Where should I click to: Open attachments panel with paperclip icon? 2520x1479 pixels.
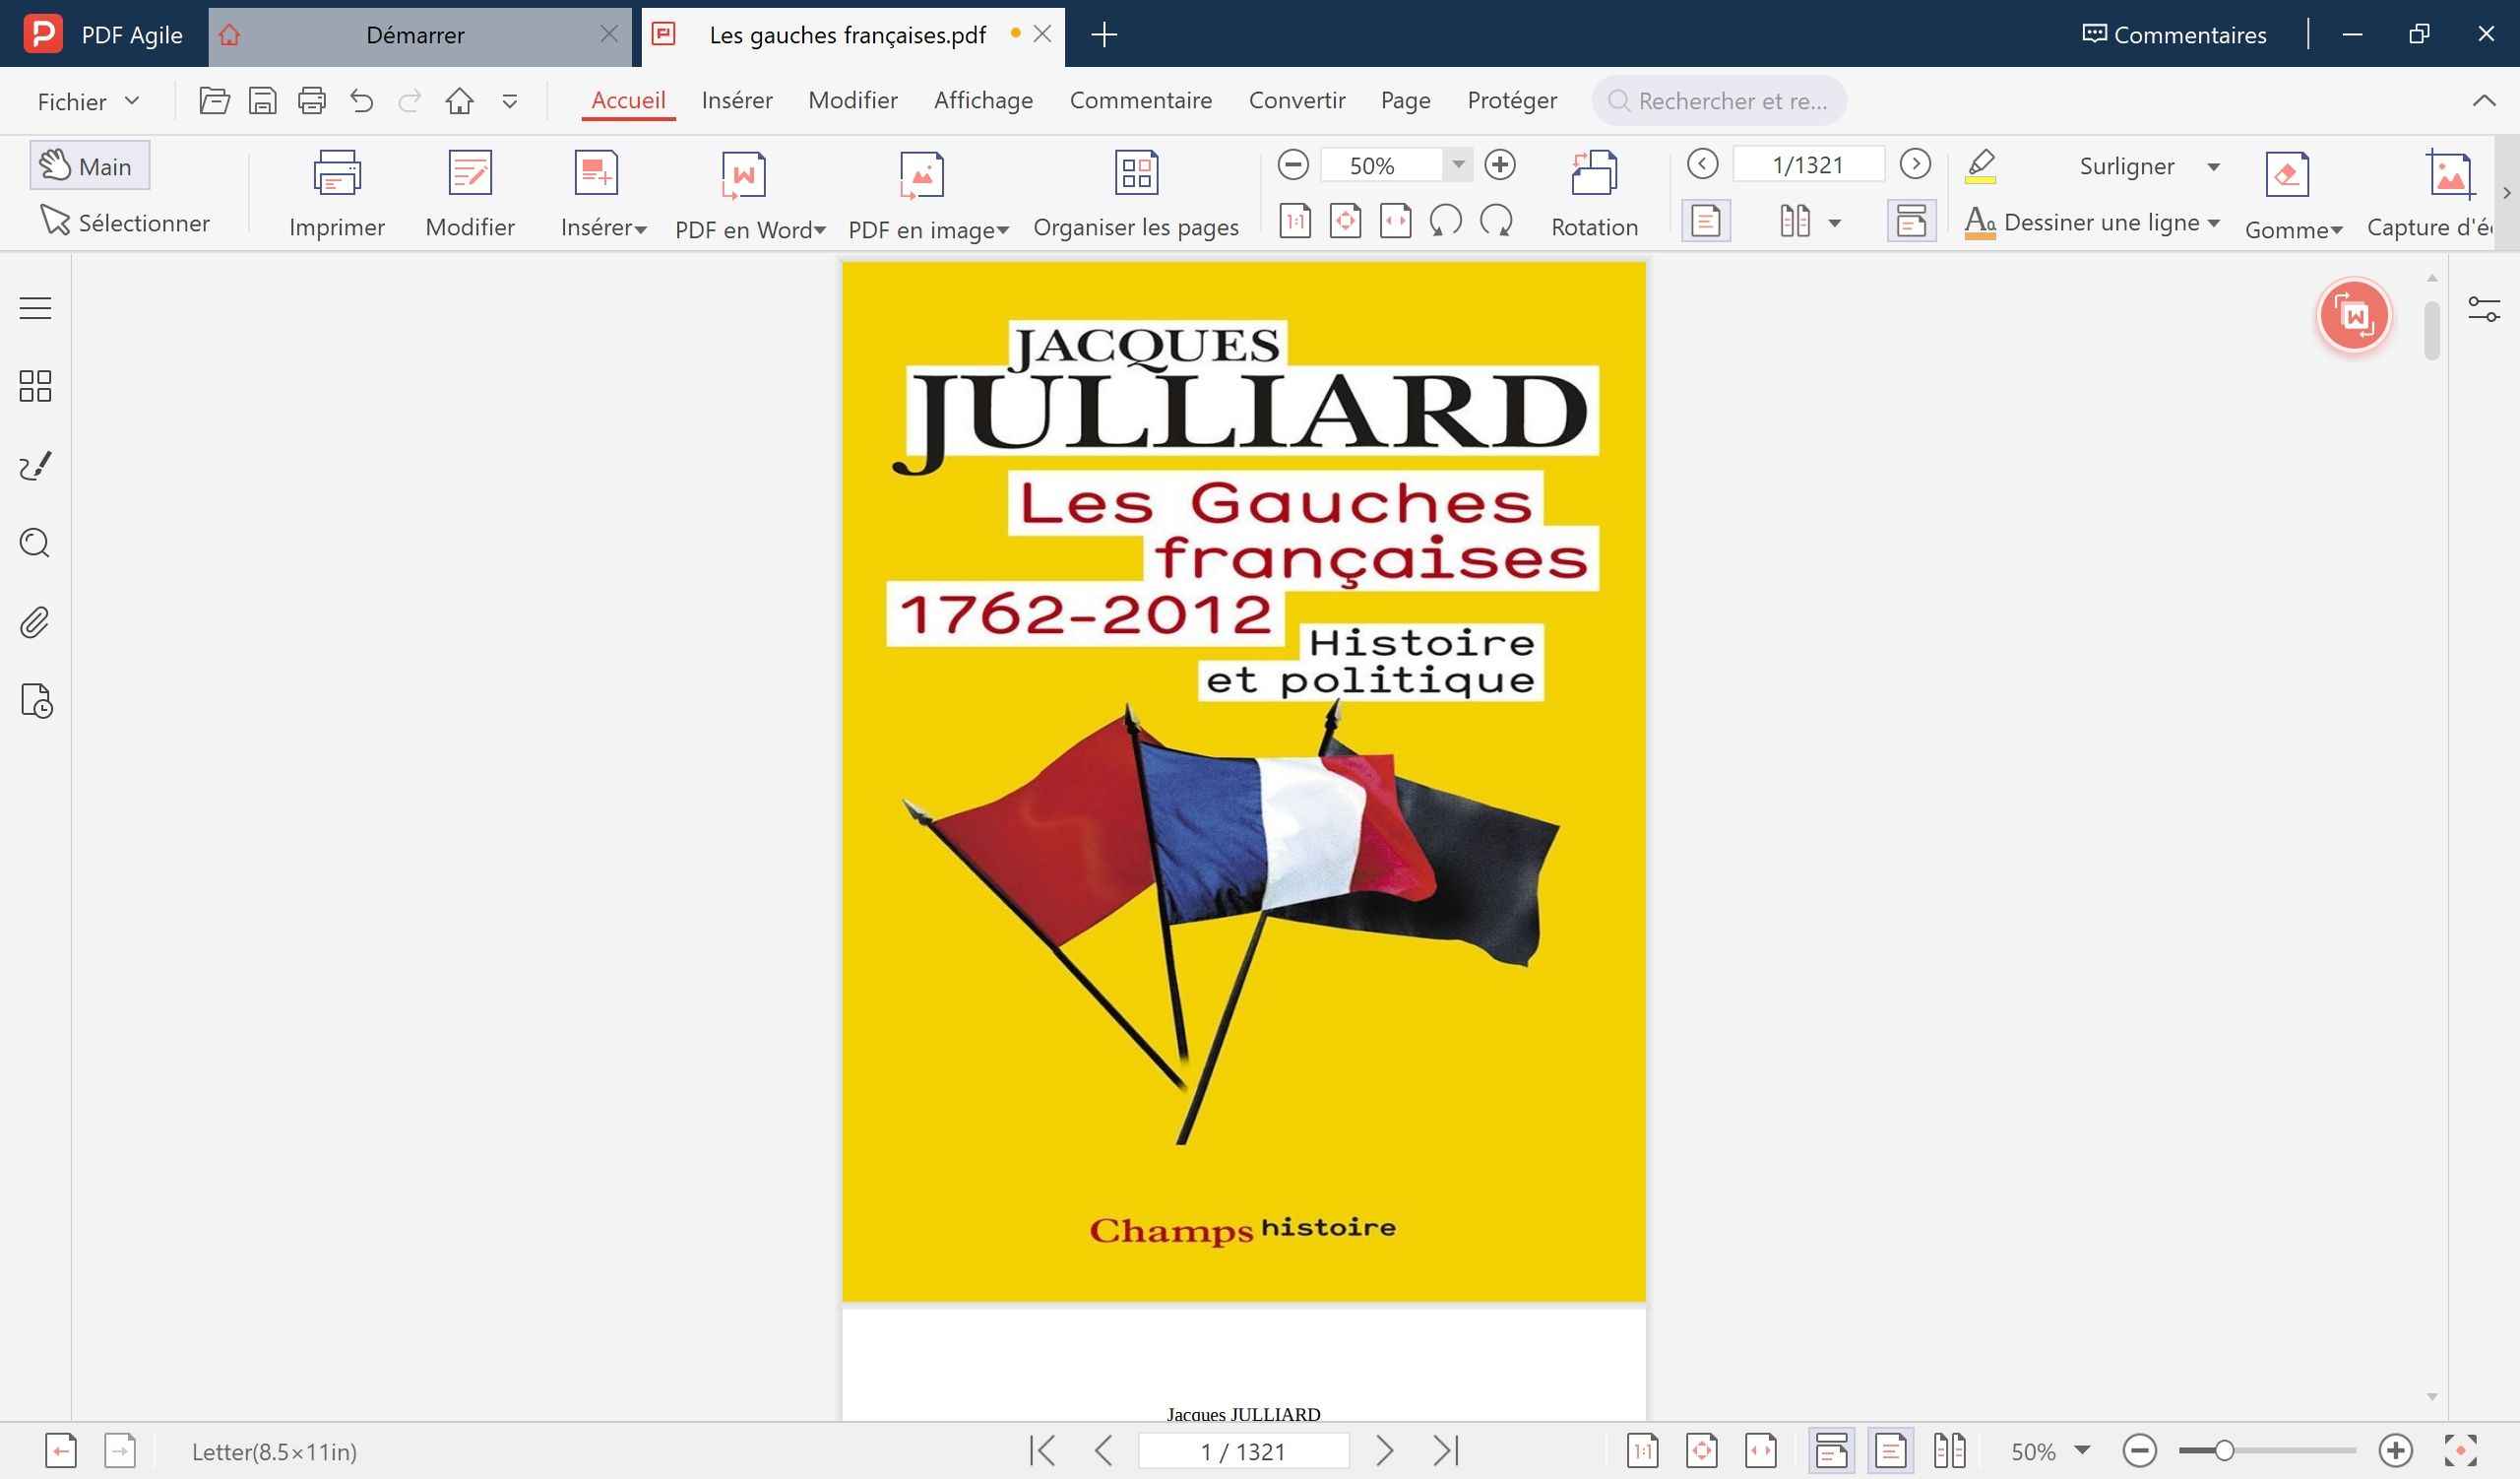(x=35, y=622)
